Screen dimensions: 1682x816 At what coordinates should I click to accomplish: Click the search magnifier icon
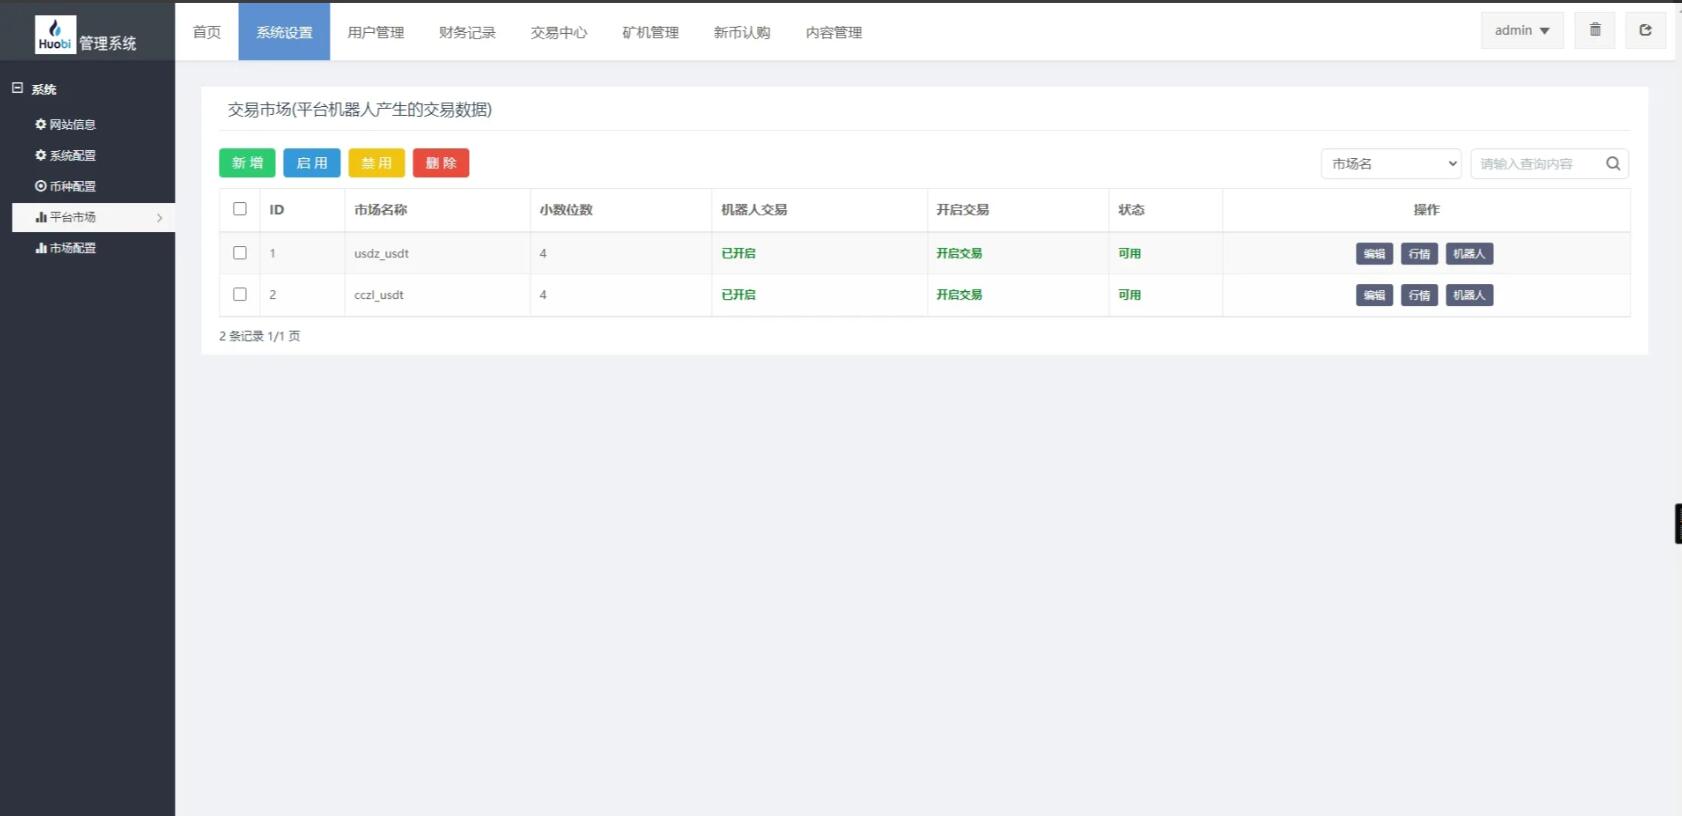[x=1612, y=164]
